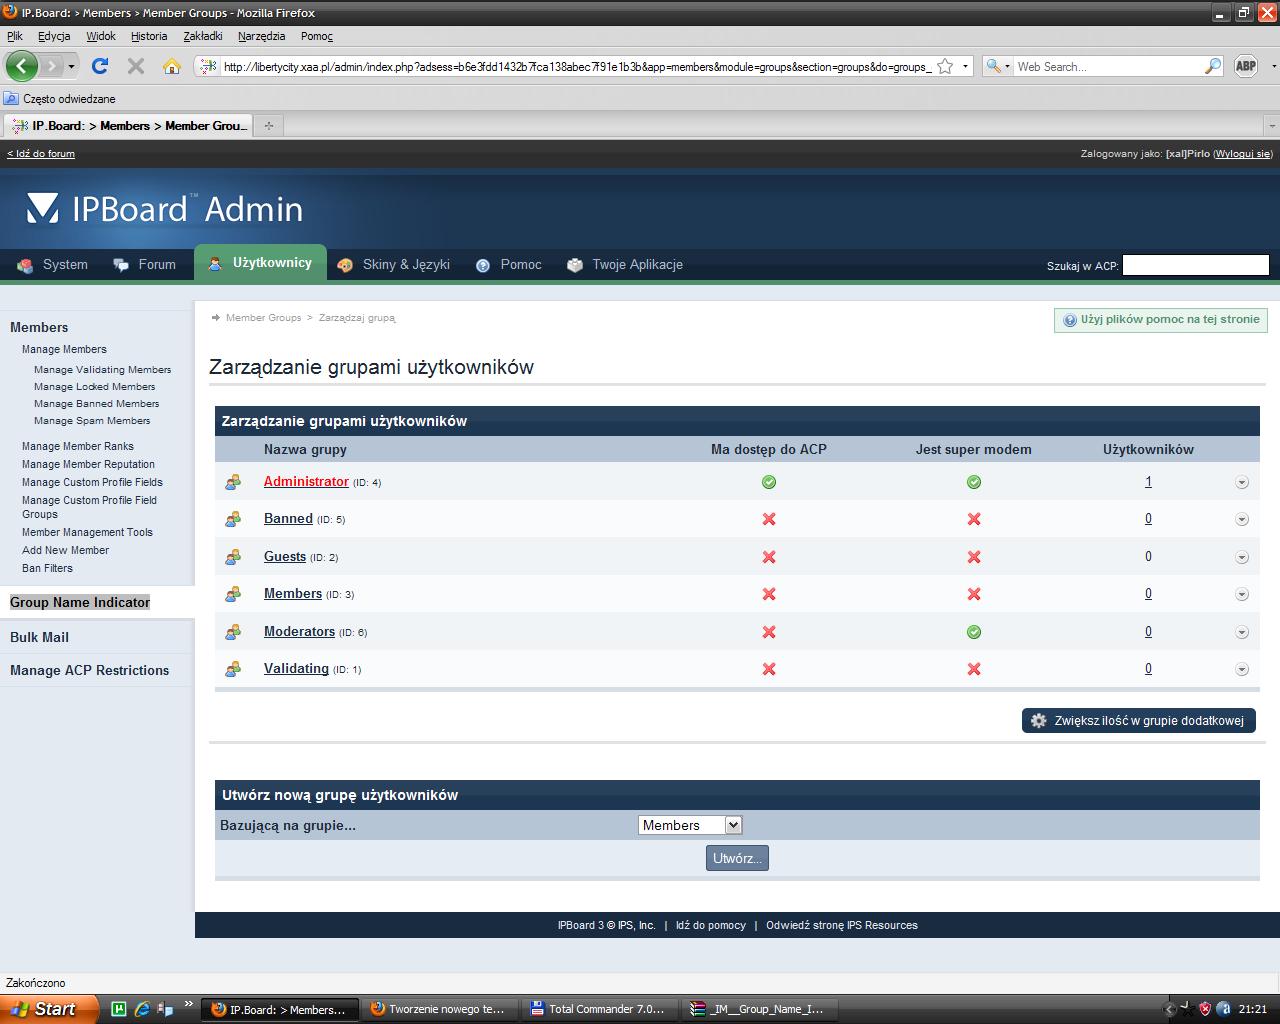Screen dimensions: 1280x1024
Task: Open options dropdown for Validating row
Action: pos(1242,670)
